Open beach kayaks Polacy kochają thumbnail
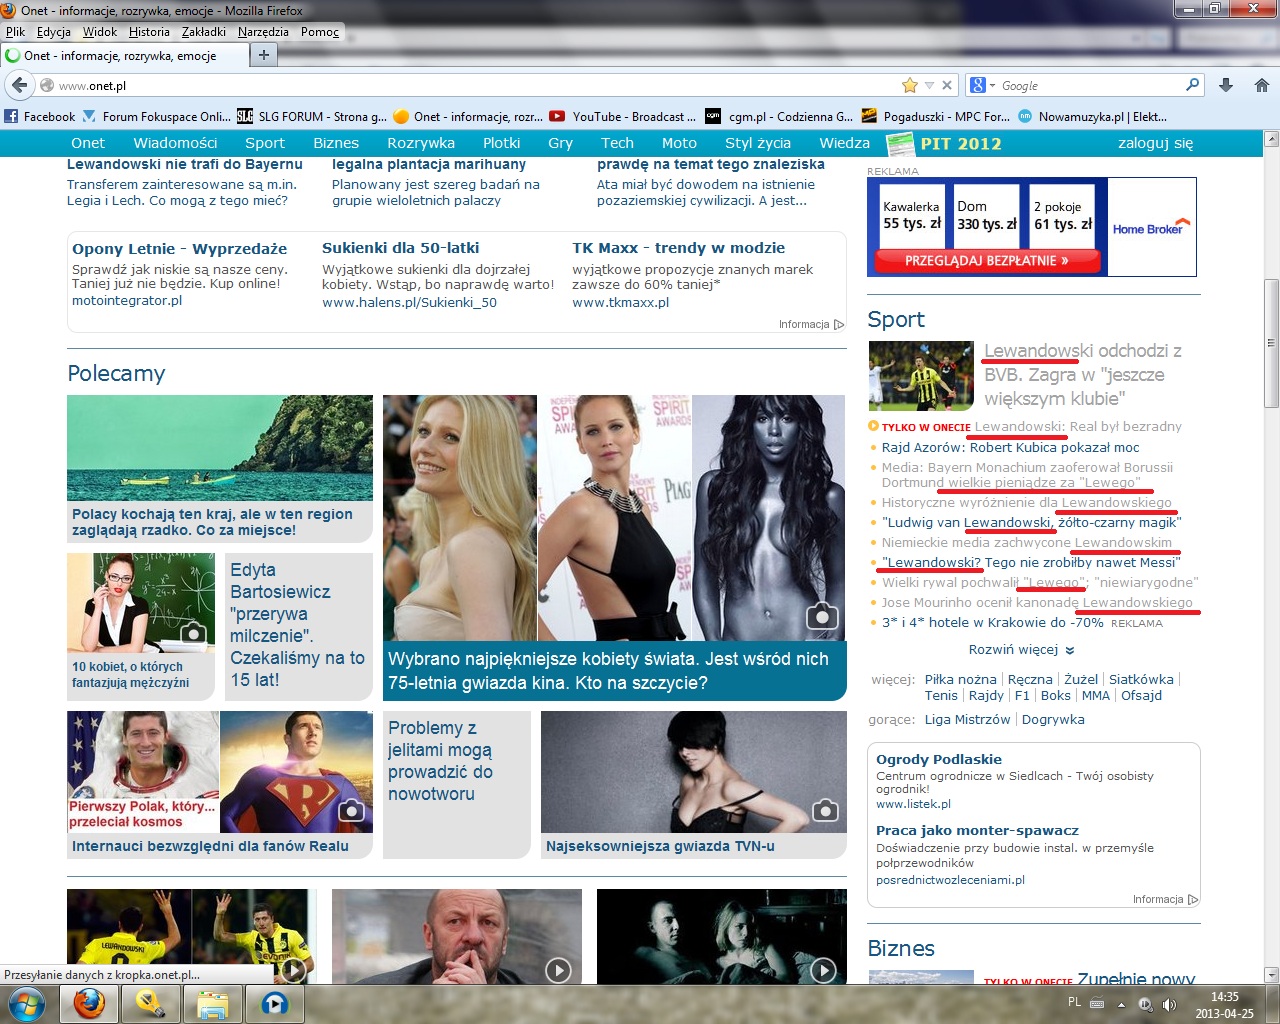The height and width of the screenshot is (1024, 1280). click(x=220, y=447)
